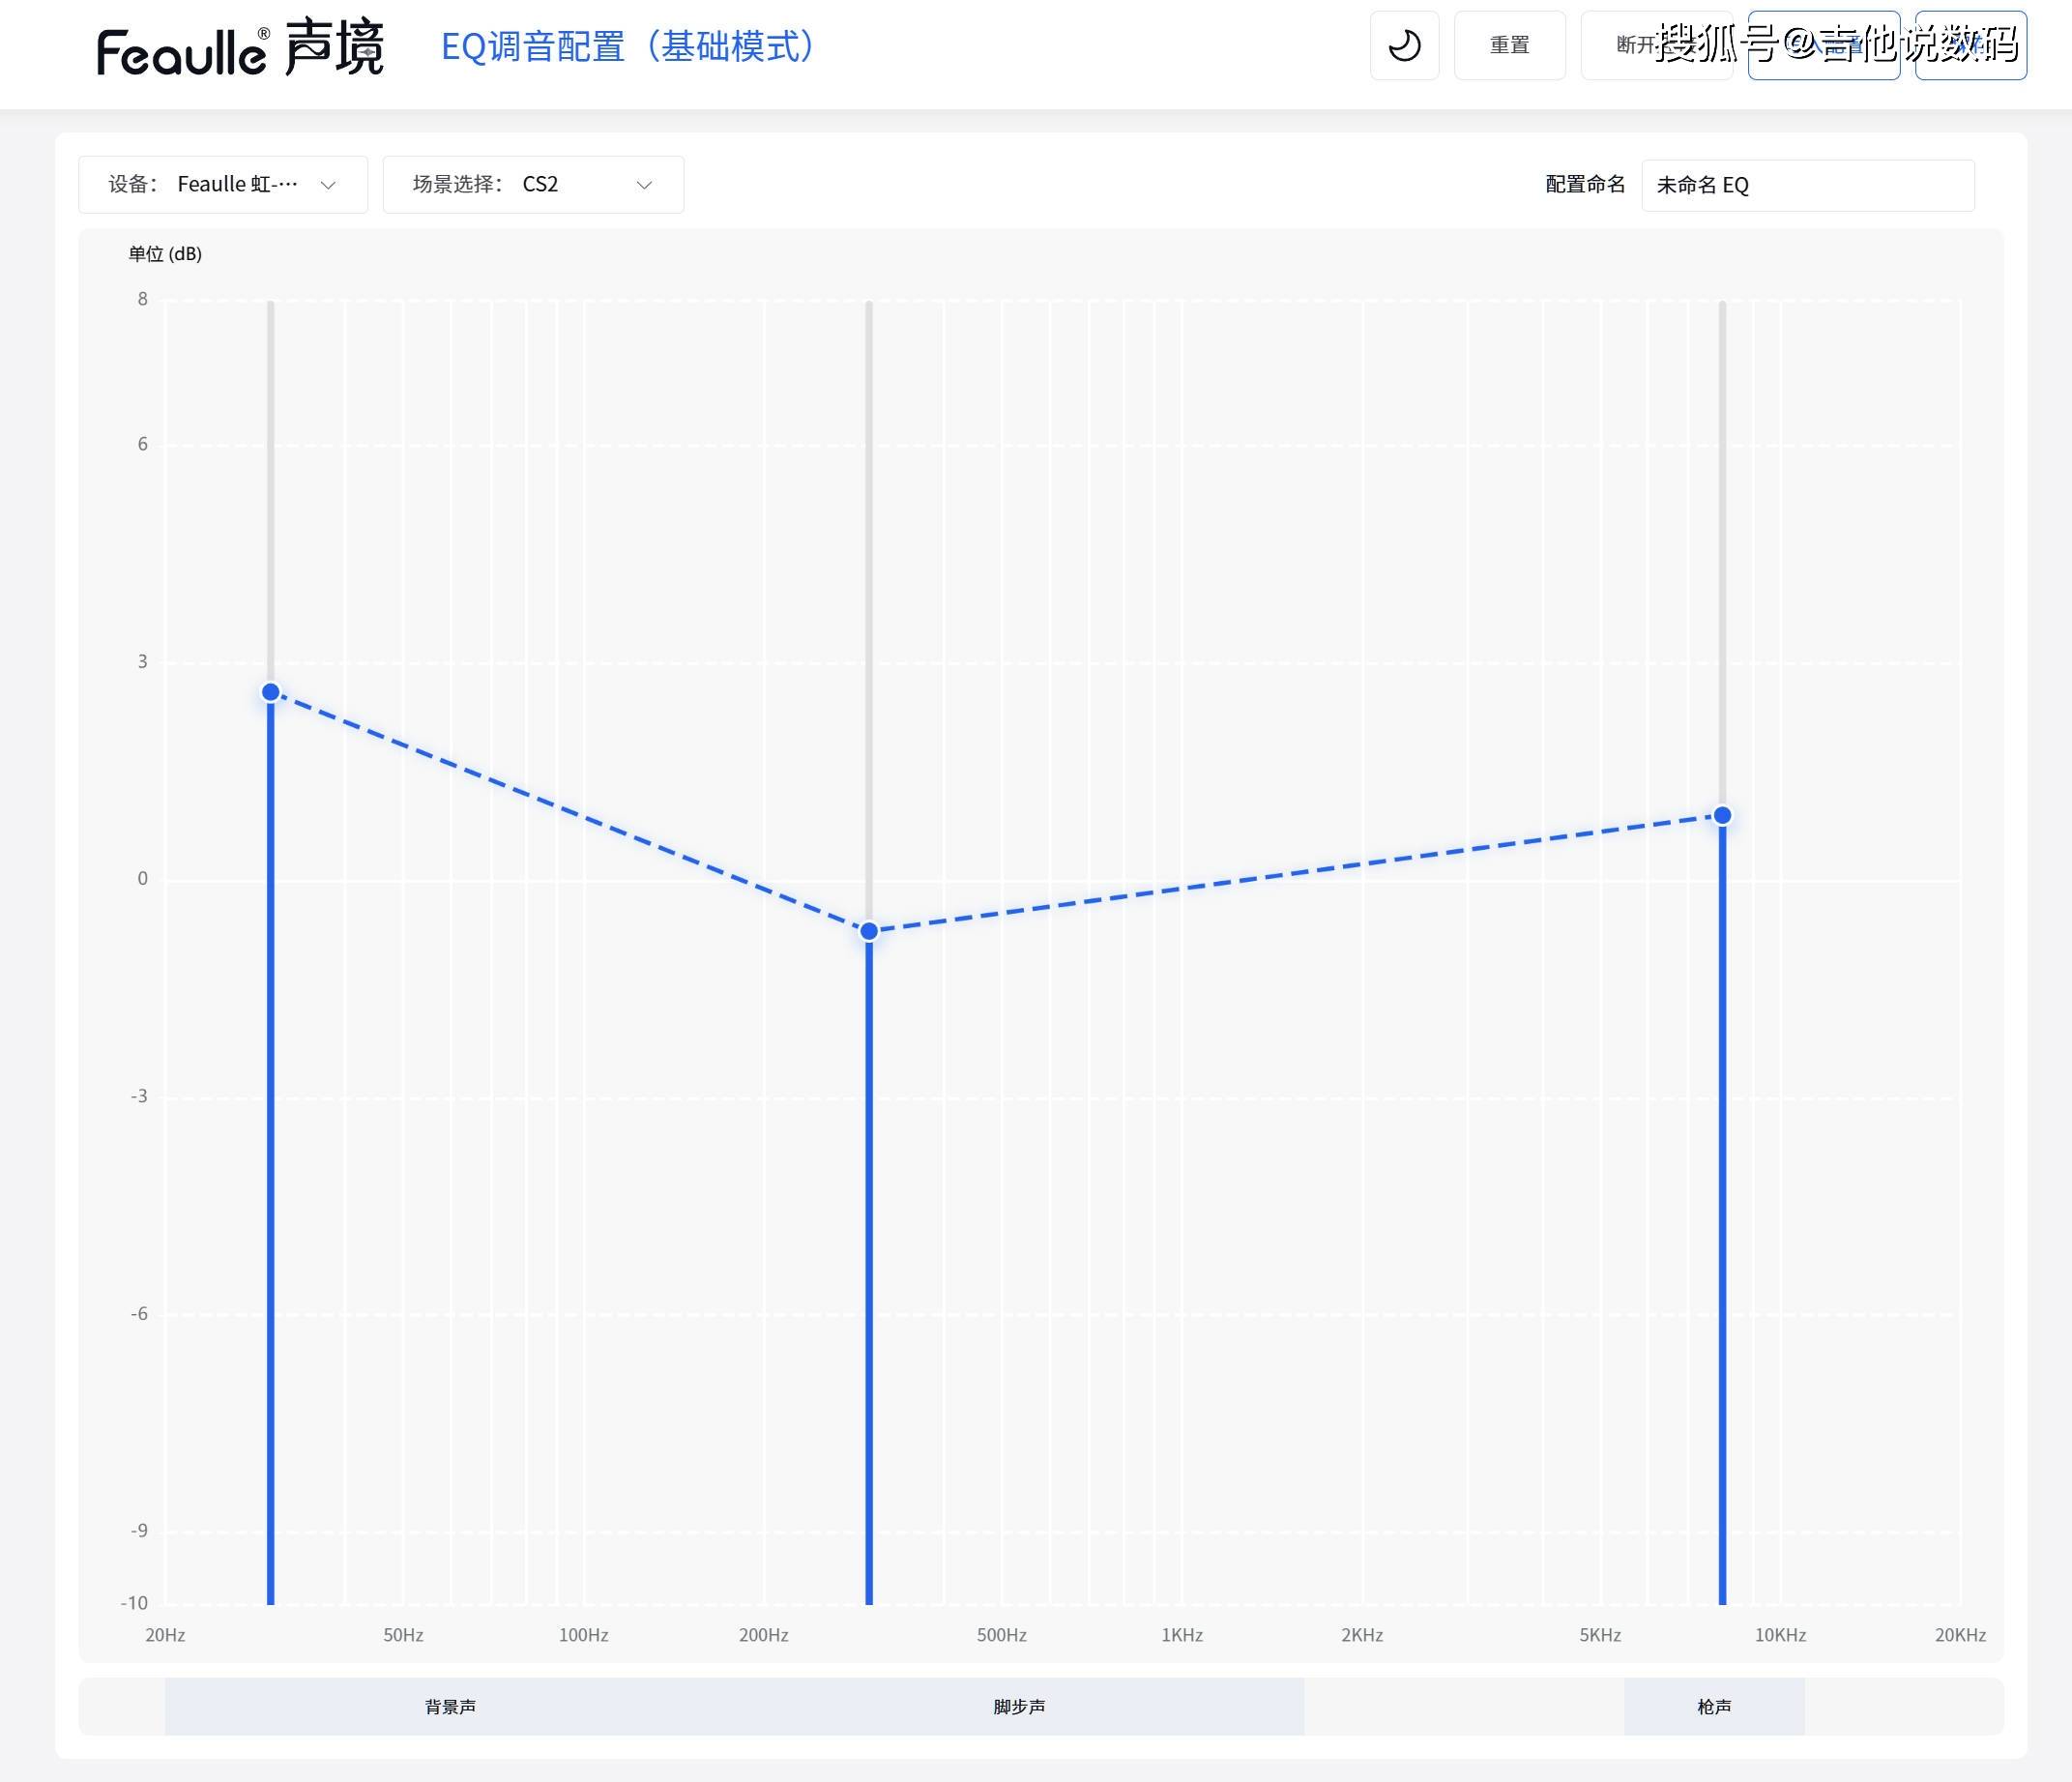This screenshot has width=2072, height=1782.
Task: Select the 脚步声 frequency band
Action: pyautogui.click(x=1019, y=1706)
